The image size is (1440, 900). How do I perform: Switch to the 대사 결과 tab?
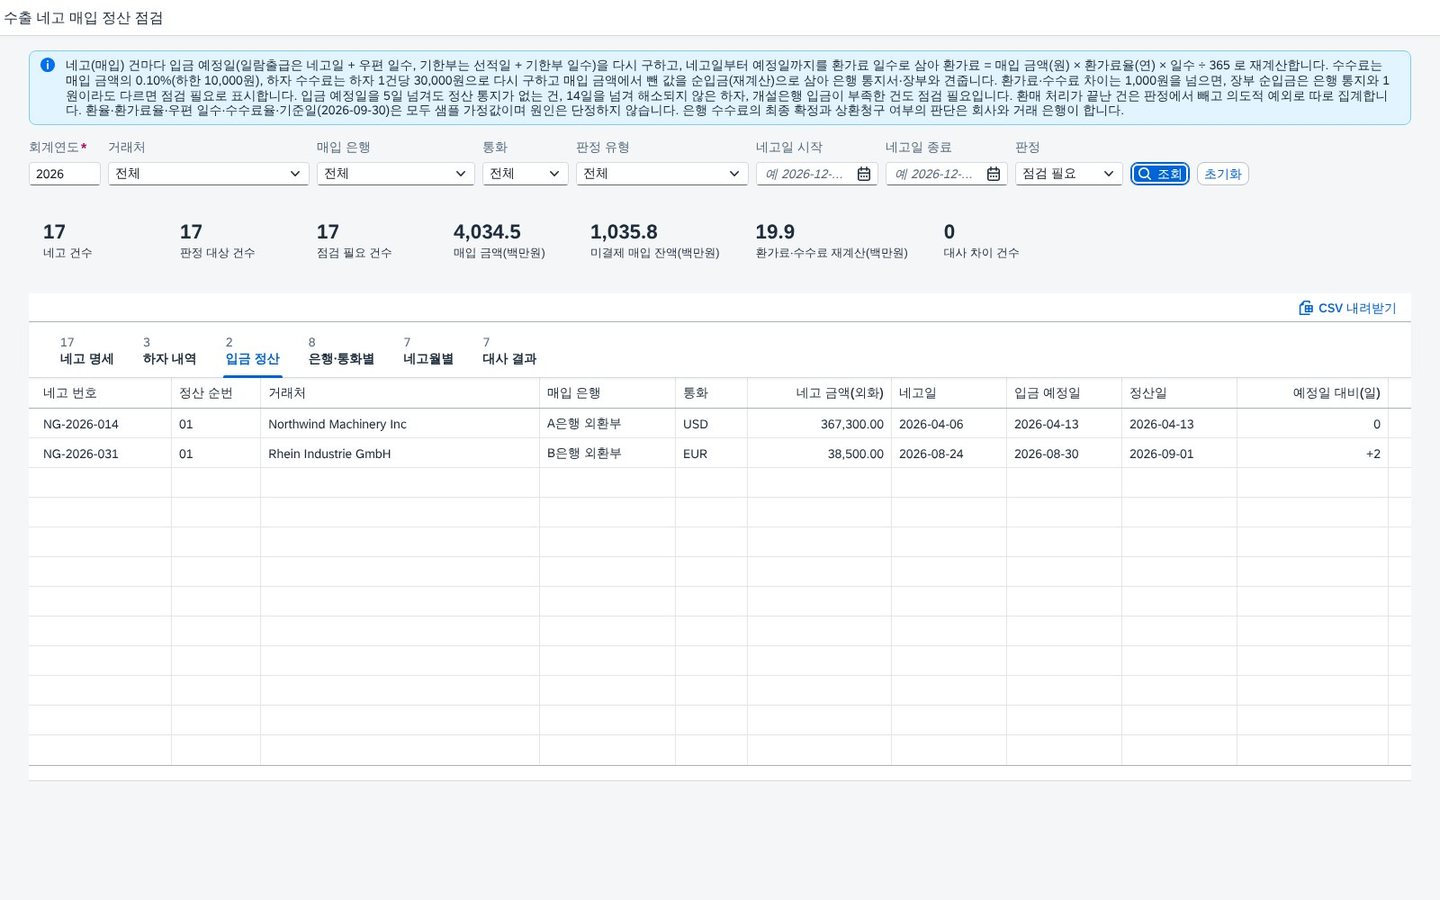point(509,351)
